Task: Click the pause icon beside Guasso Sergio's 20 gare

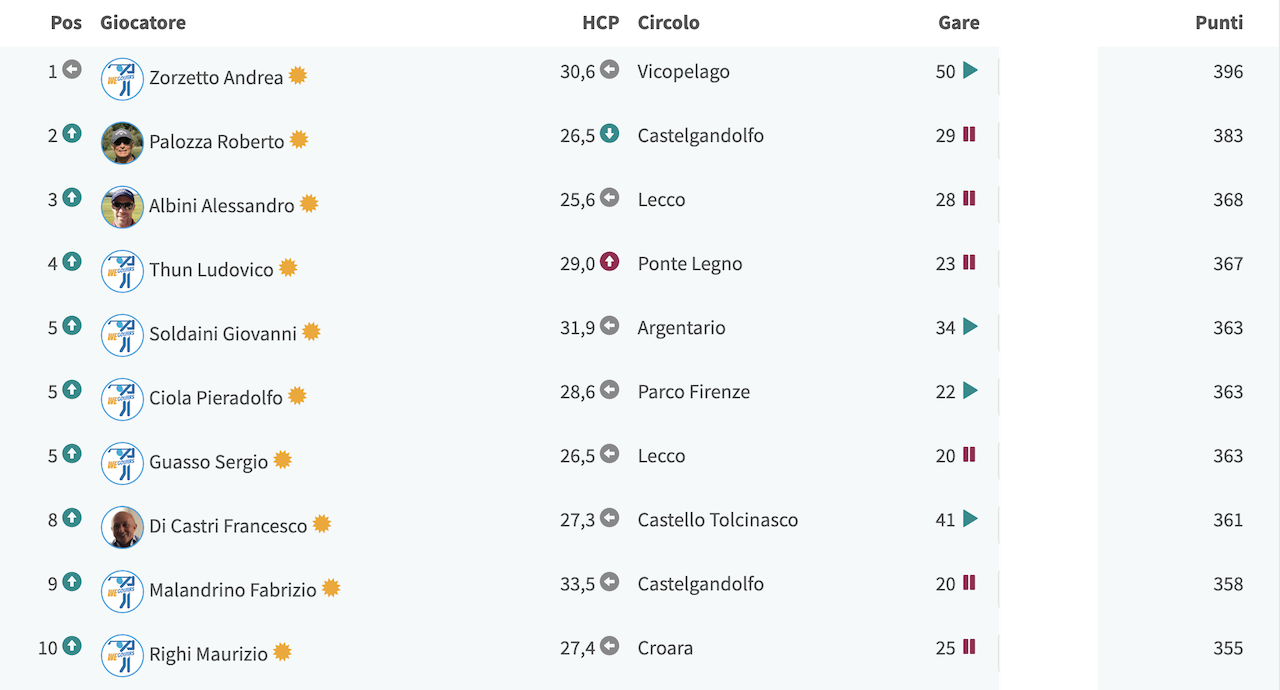Action: point(969,454)
